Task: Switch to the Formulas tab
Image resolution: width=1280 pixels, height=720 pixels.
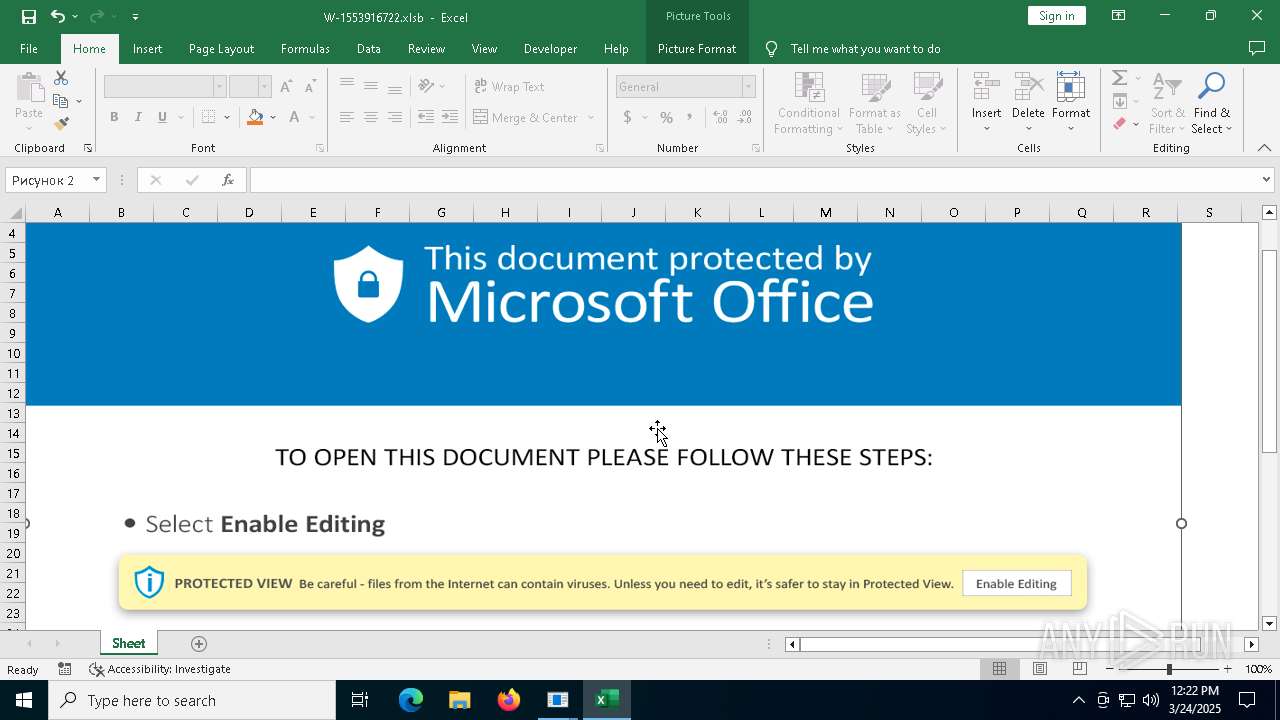Action: point(305,48)
